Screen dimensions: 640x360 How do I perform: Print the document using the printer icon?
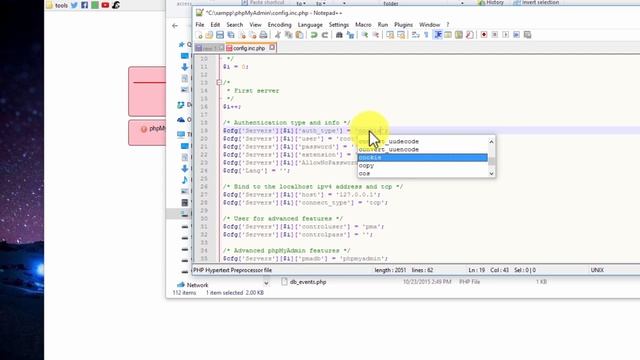click(263, 35)
